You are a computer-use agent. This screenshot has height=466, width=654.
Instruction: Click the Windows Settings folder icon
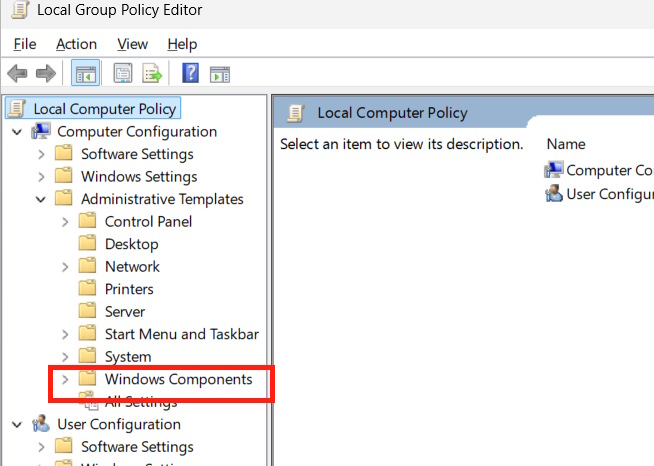[64, 176]
